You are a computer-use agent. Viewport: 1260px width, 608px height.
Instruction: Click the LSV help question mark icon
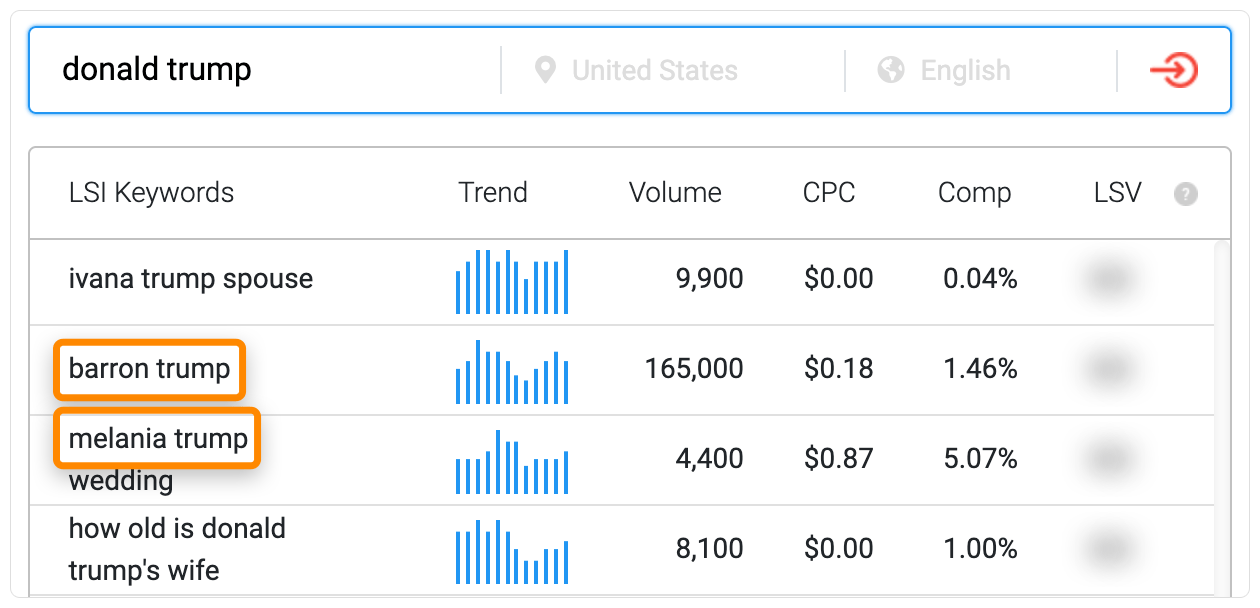point(1185,194)
